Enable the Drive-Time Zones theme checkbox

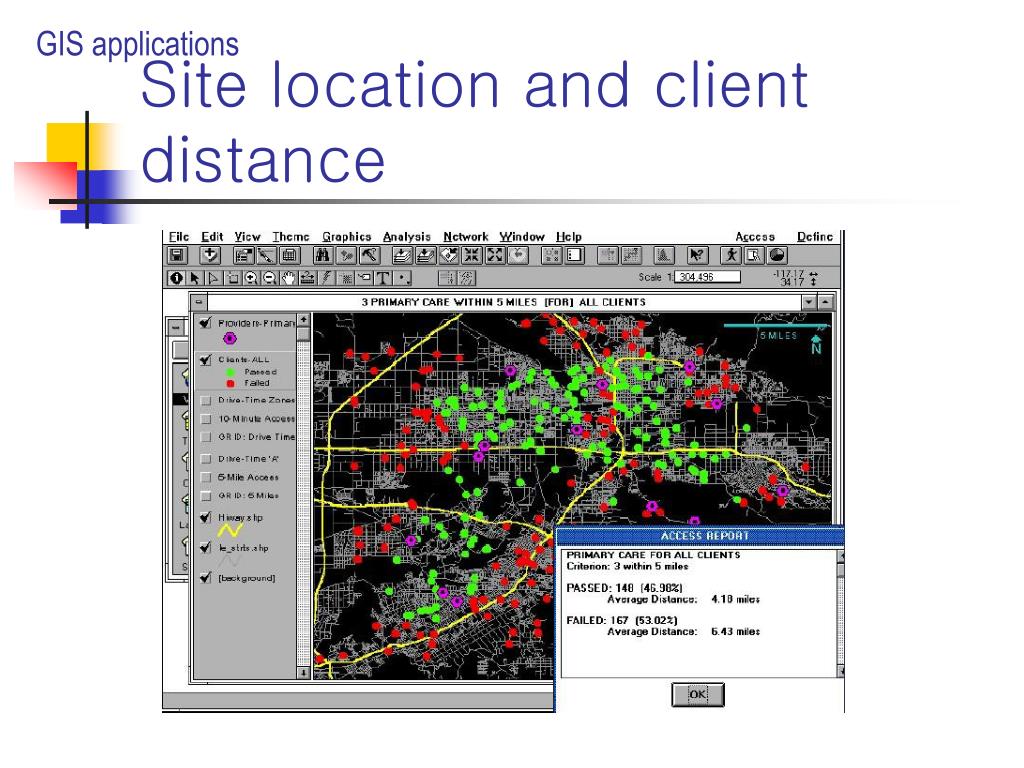tap(206, 400)
